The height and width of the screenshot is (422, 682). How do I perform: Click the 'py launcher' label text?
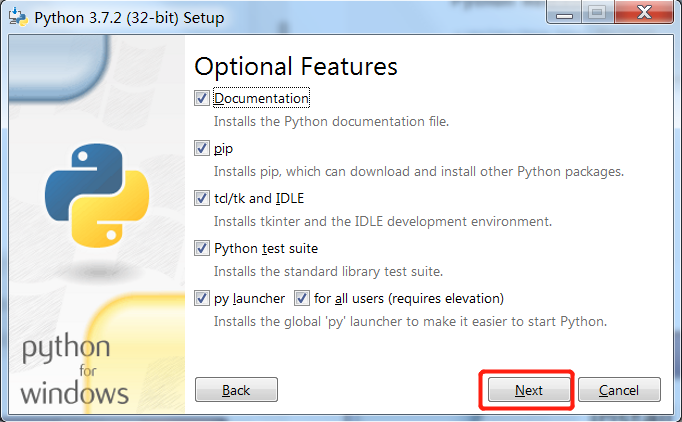(x=249, y=299)
